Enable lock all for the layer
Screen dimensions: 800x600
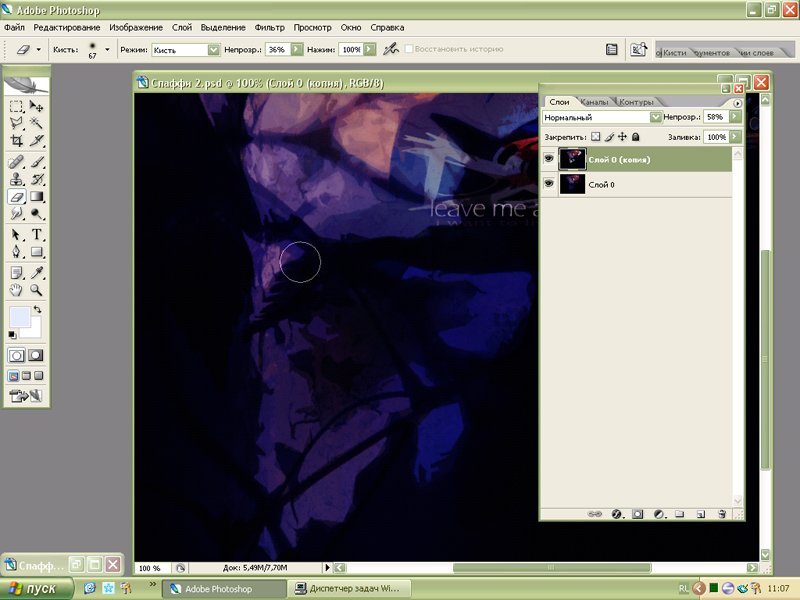click(x=636, y=136)
